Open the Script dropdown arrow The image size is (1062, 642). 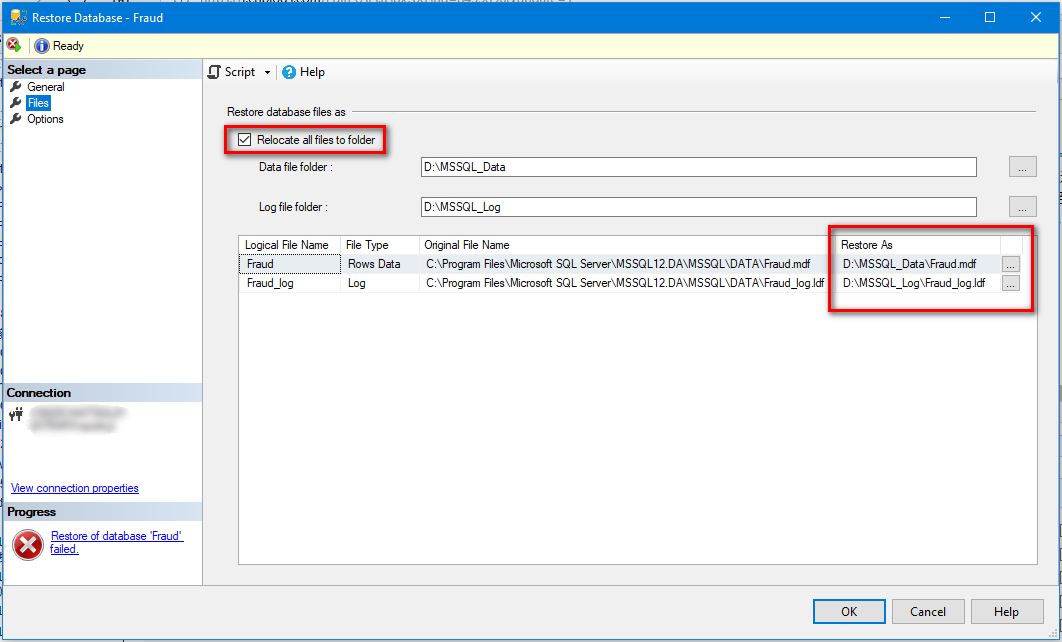pos(267,72)
